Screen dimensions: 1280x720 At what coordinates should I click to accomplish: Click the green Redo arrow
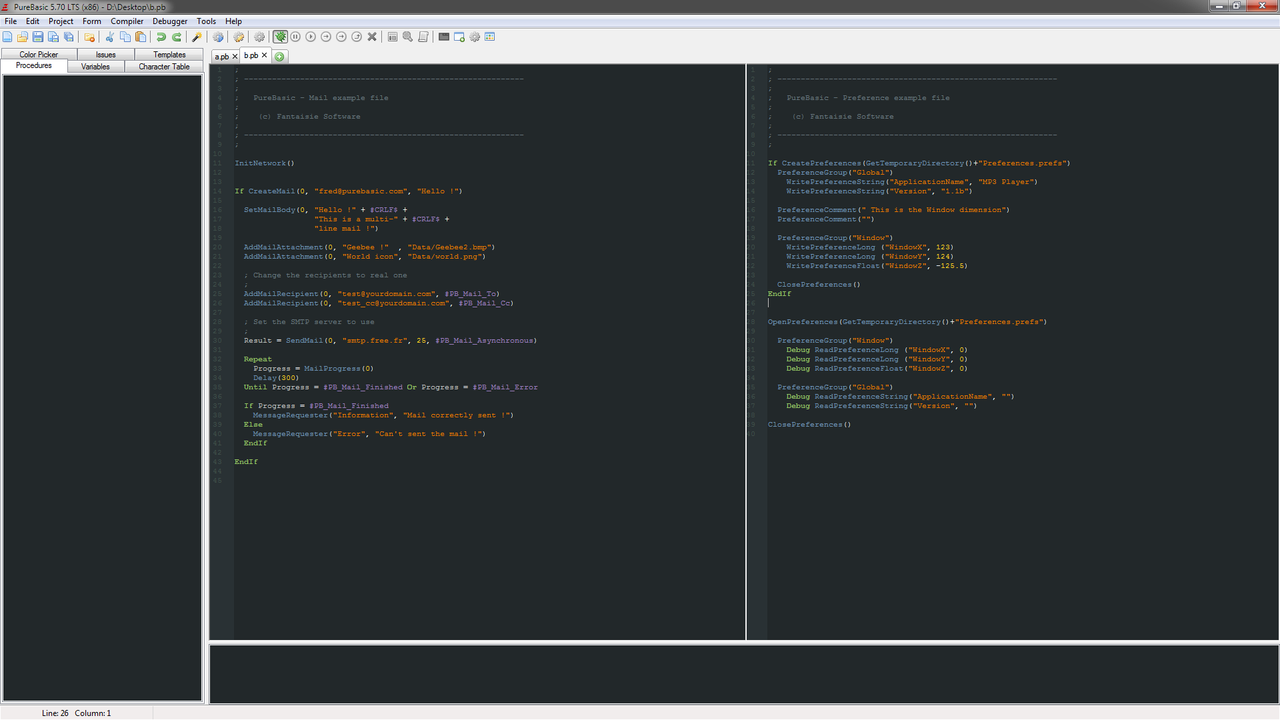177,37
